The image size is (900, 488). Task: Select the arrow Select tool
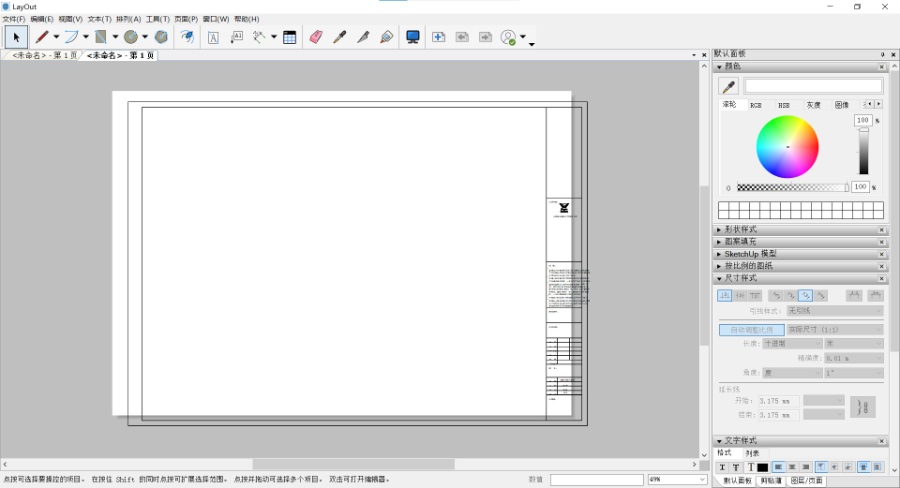click(x=15, y=37)
